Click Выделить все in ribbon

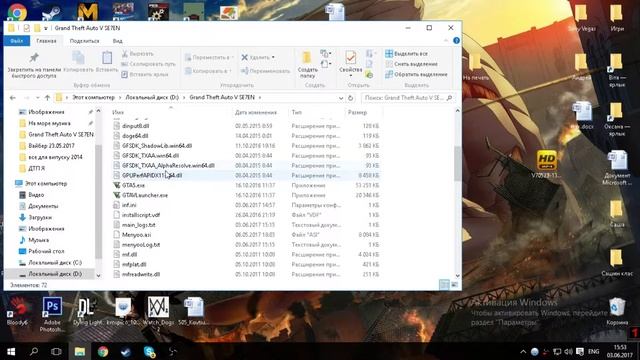(407, 53)
